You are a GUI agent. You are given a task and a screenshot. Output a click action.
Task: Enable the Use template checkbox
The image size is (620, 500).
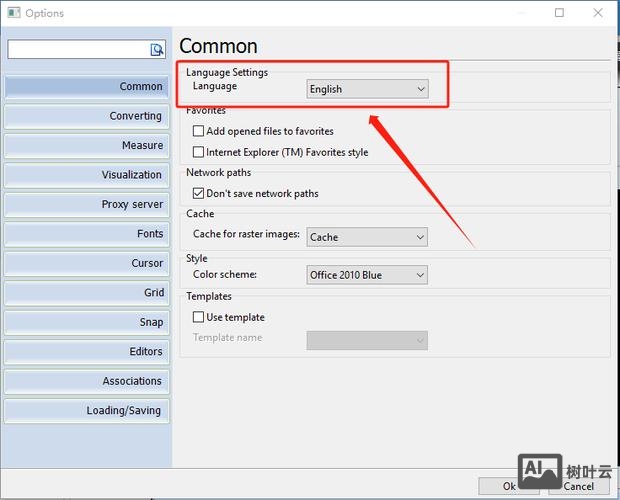(198, 317)
